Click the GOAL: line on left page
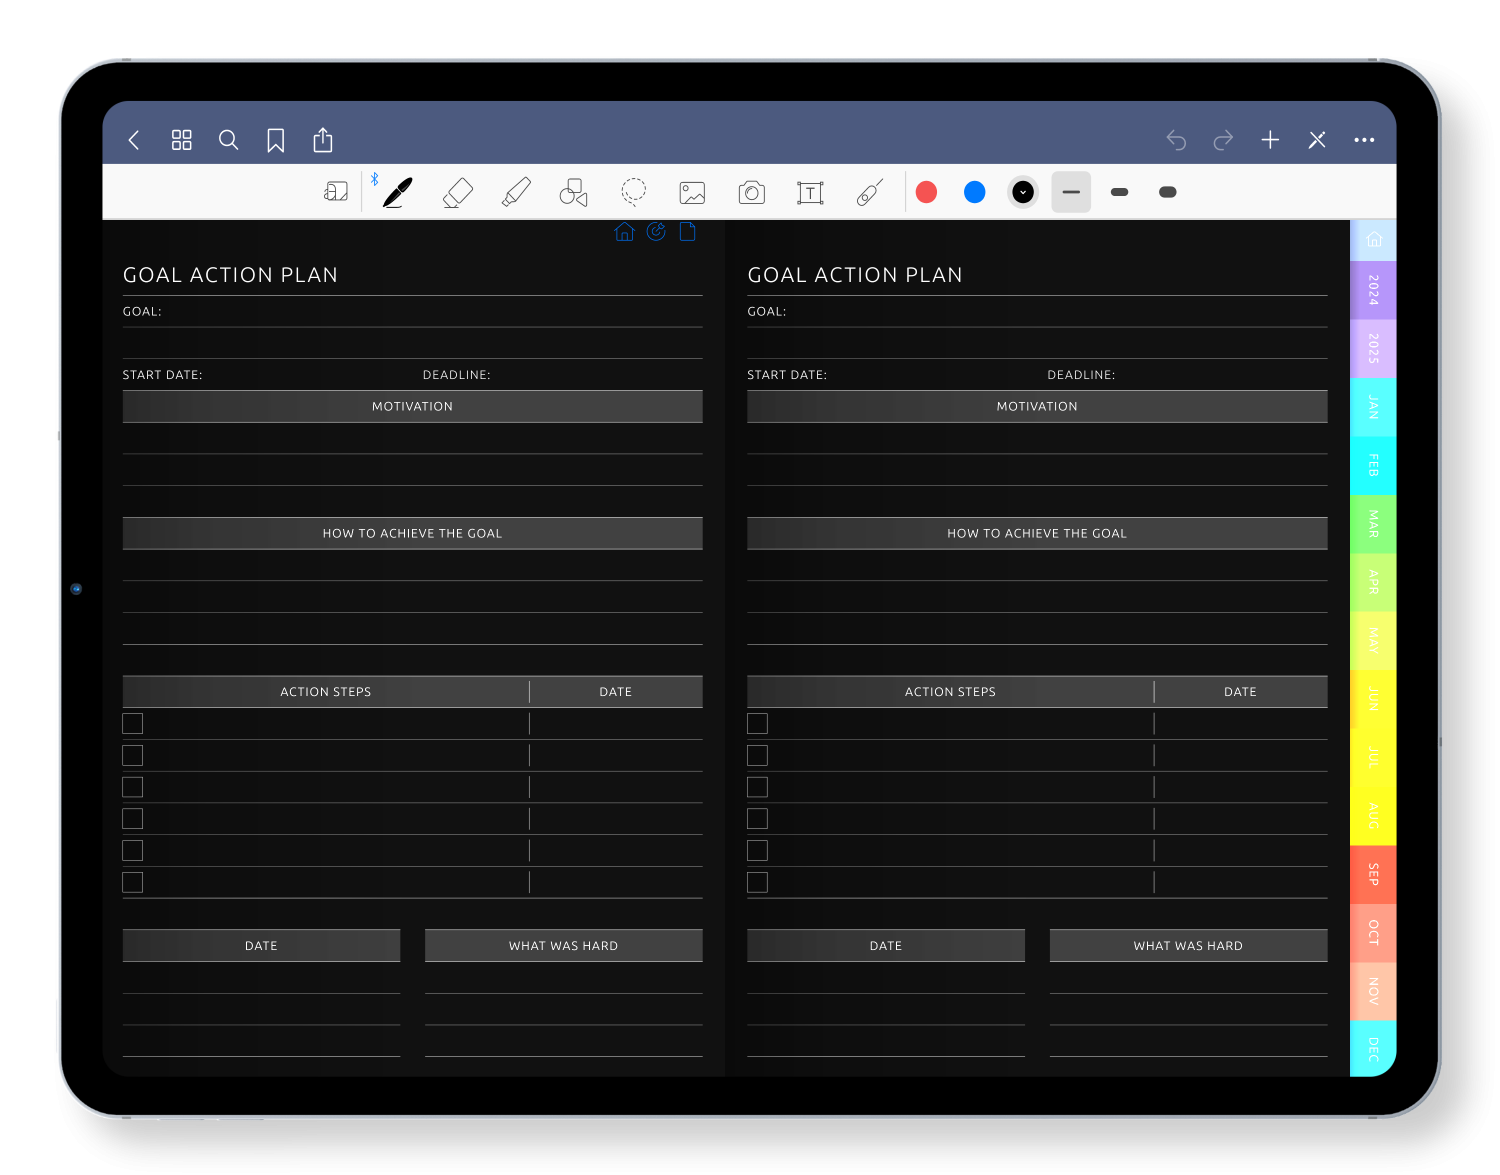Viewport: 1500px width, 1175px height. 412,312
